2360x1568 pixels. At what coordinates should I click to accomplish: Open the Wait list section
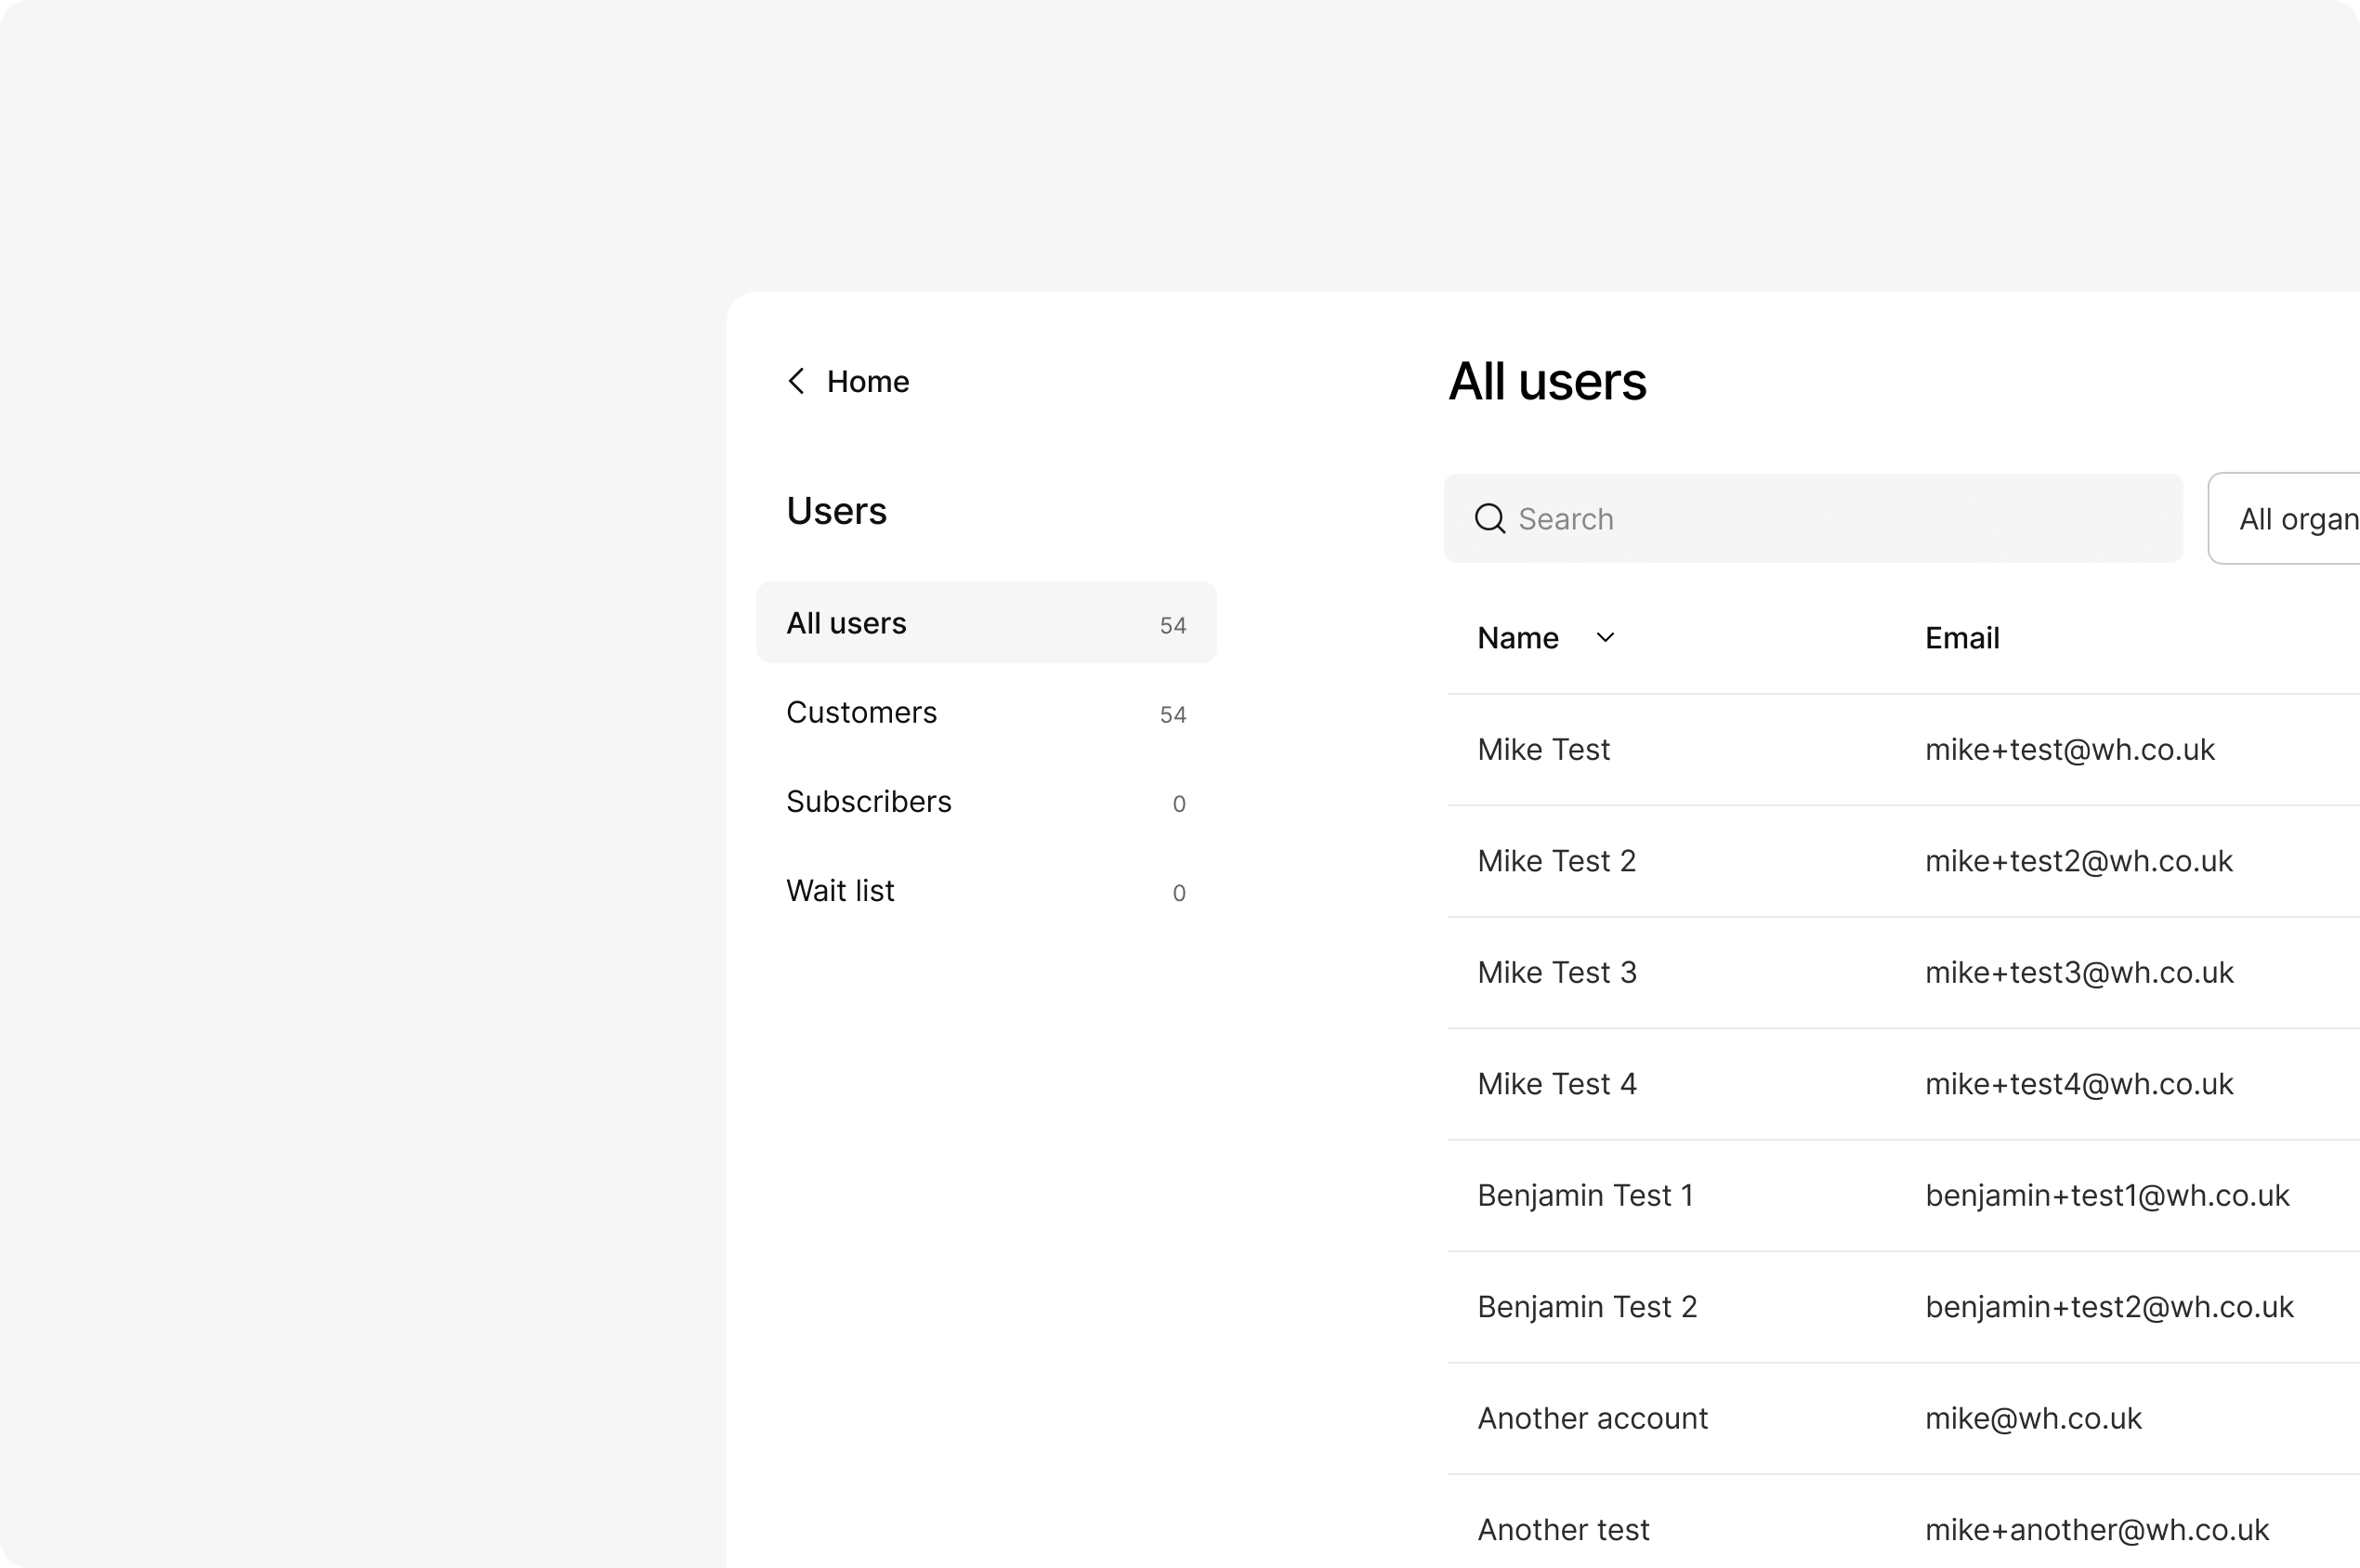[x=985, y=891]
